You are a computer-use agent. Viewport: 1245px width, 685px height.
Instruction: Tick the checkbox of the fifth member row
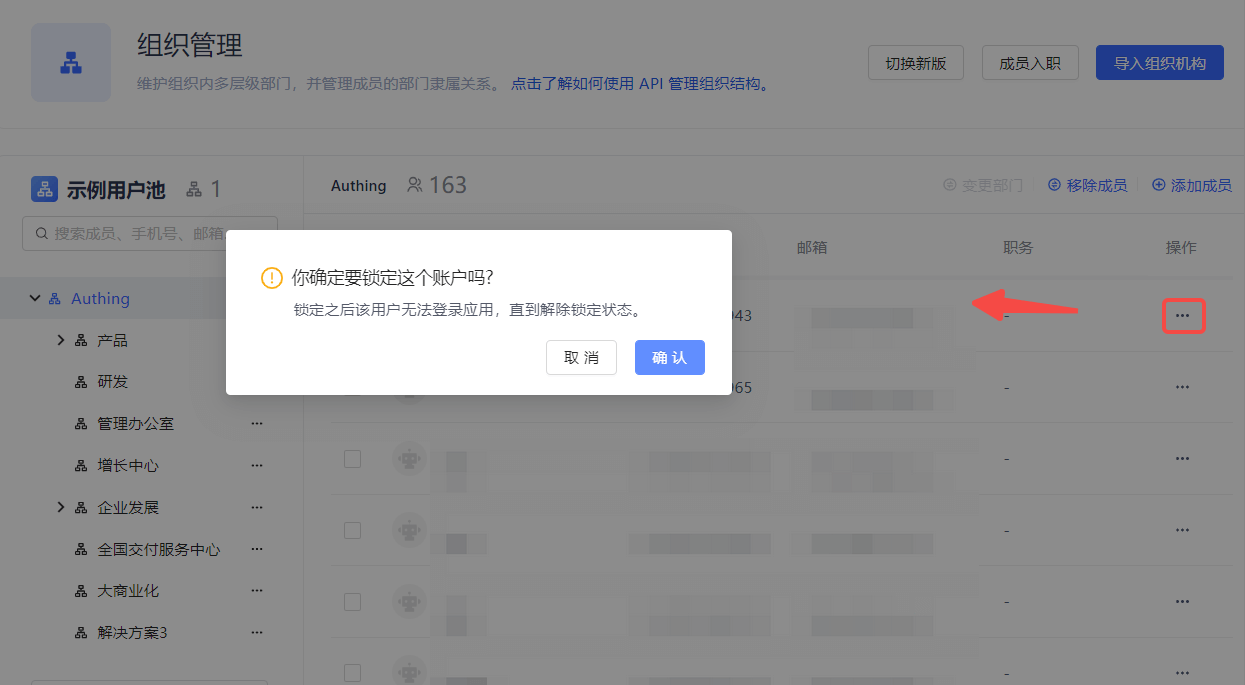coord(352,602)
